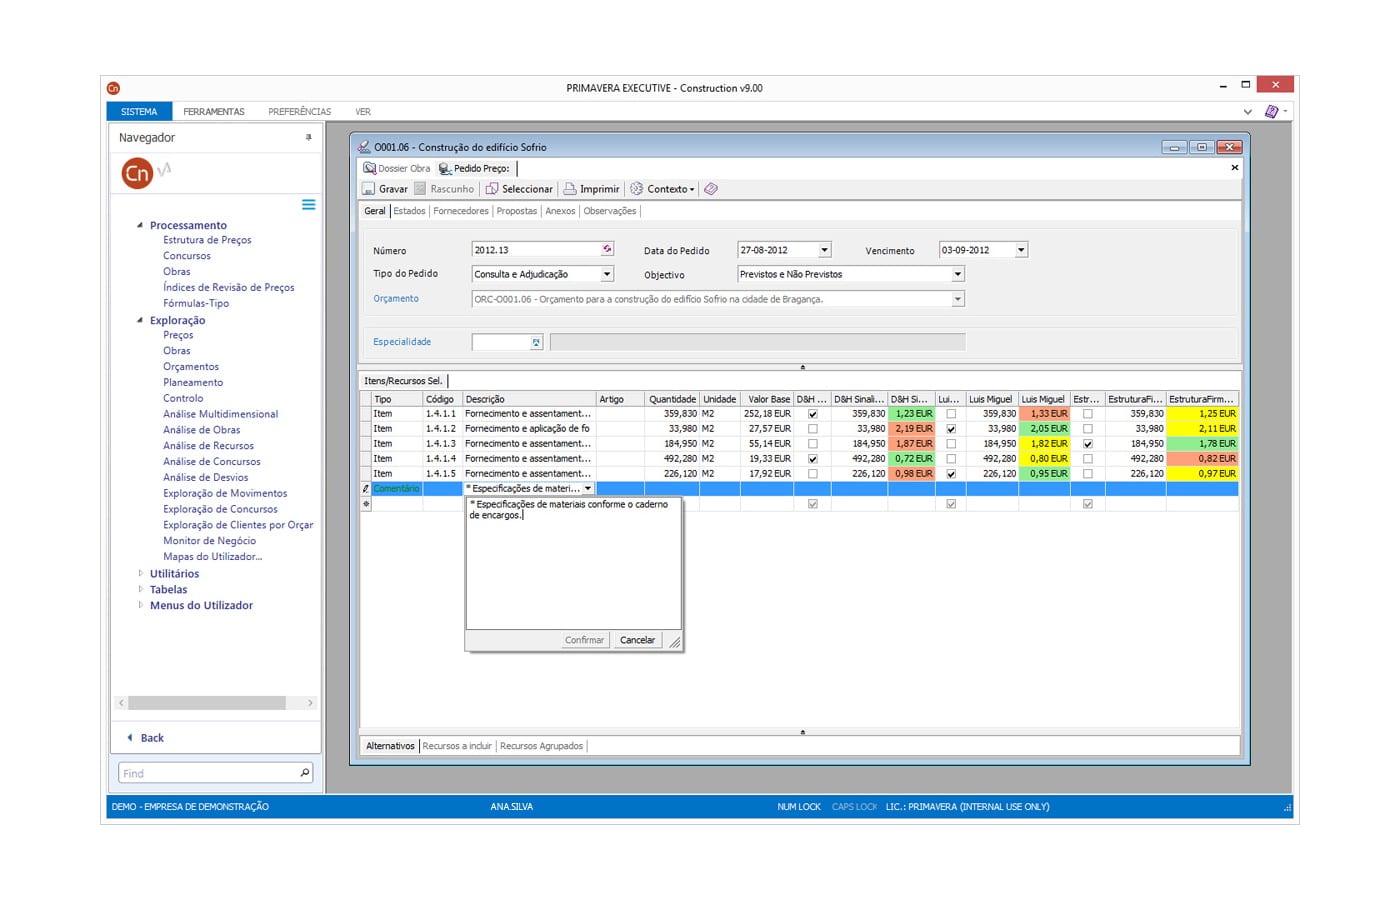Image resolution: width=1400 pixels, height=900 pixels.
Task: Click the Navegador horizontal scrollbar
Action: pos(207,703)
